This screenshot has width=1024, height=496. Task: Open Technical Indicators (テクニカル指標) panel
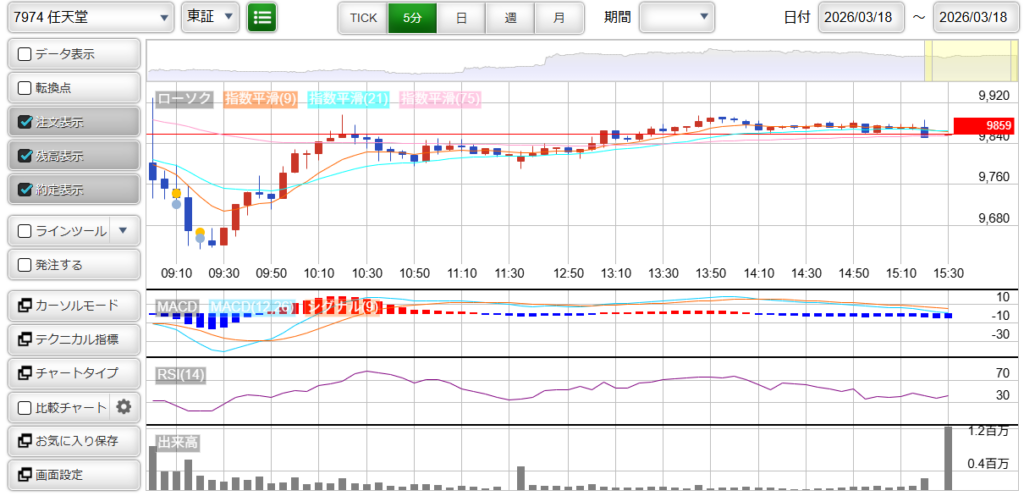pos(74,340)
